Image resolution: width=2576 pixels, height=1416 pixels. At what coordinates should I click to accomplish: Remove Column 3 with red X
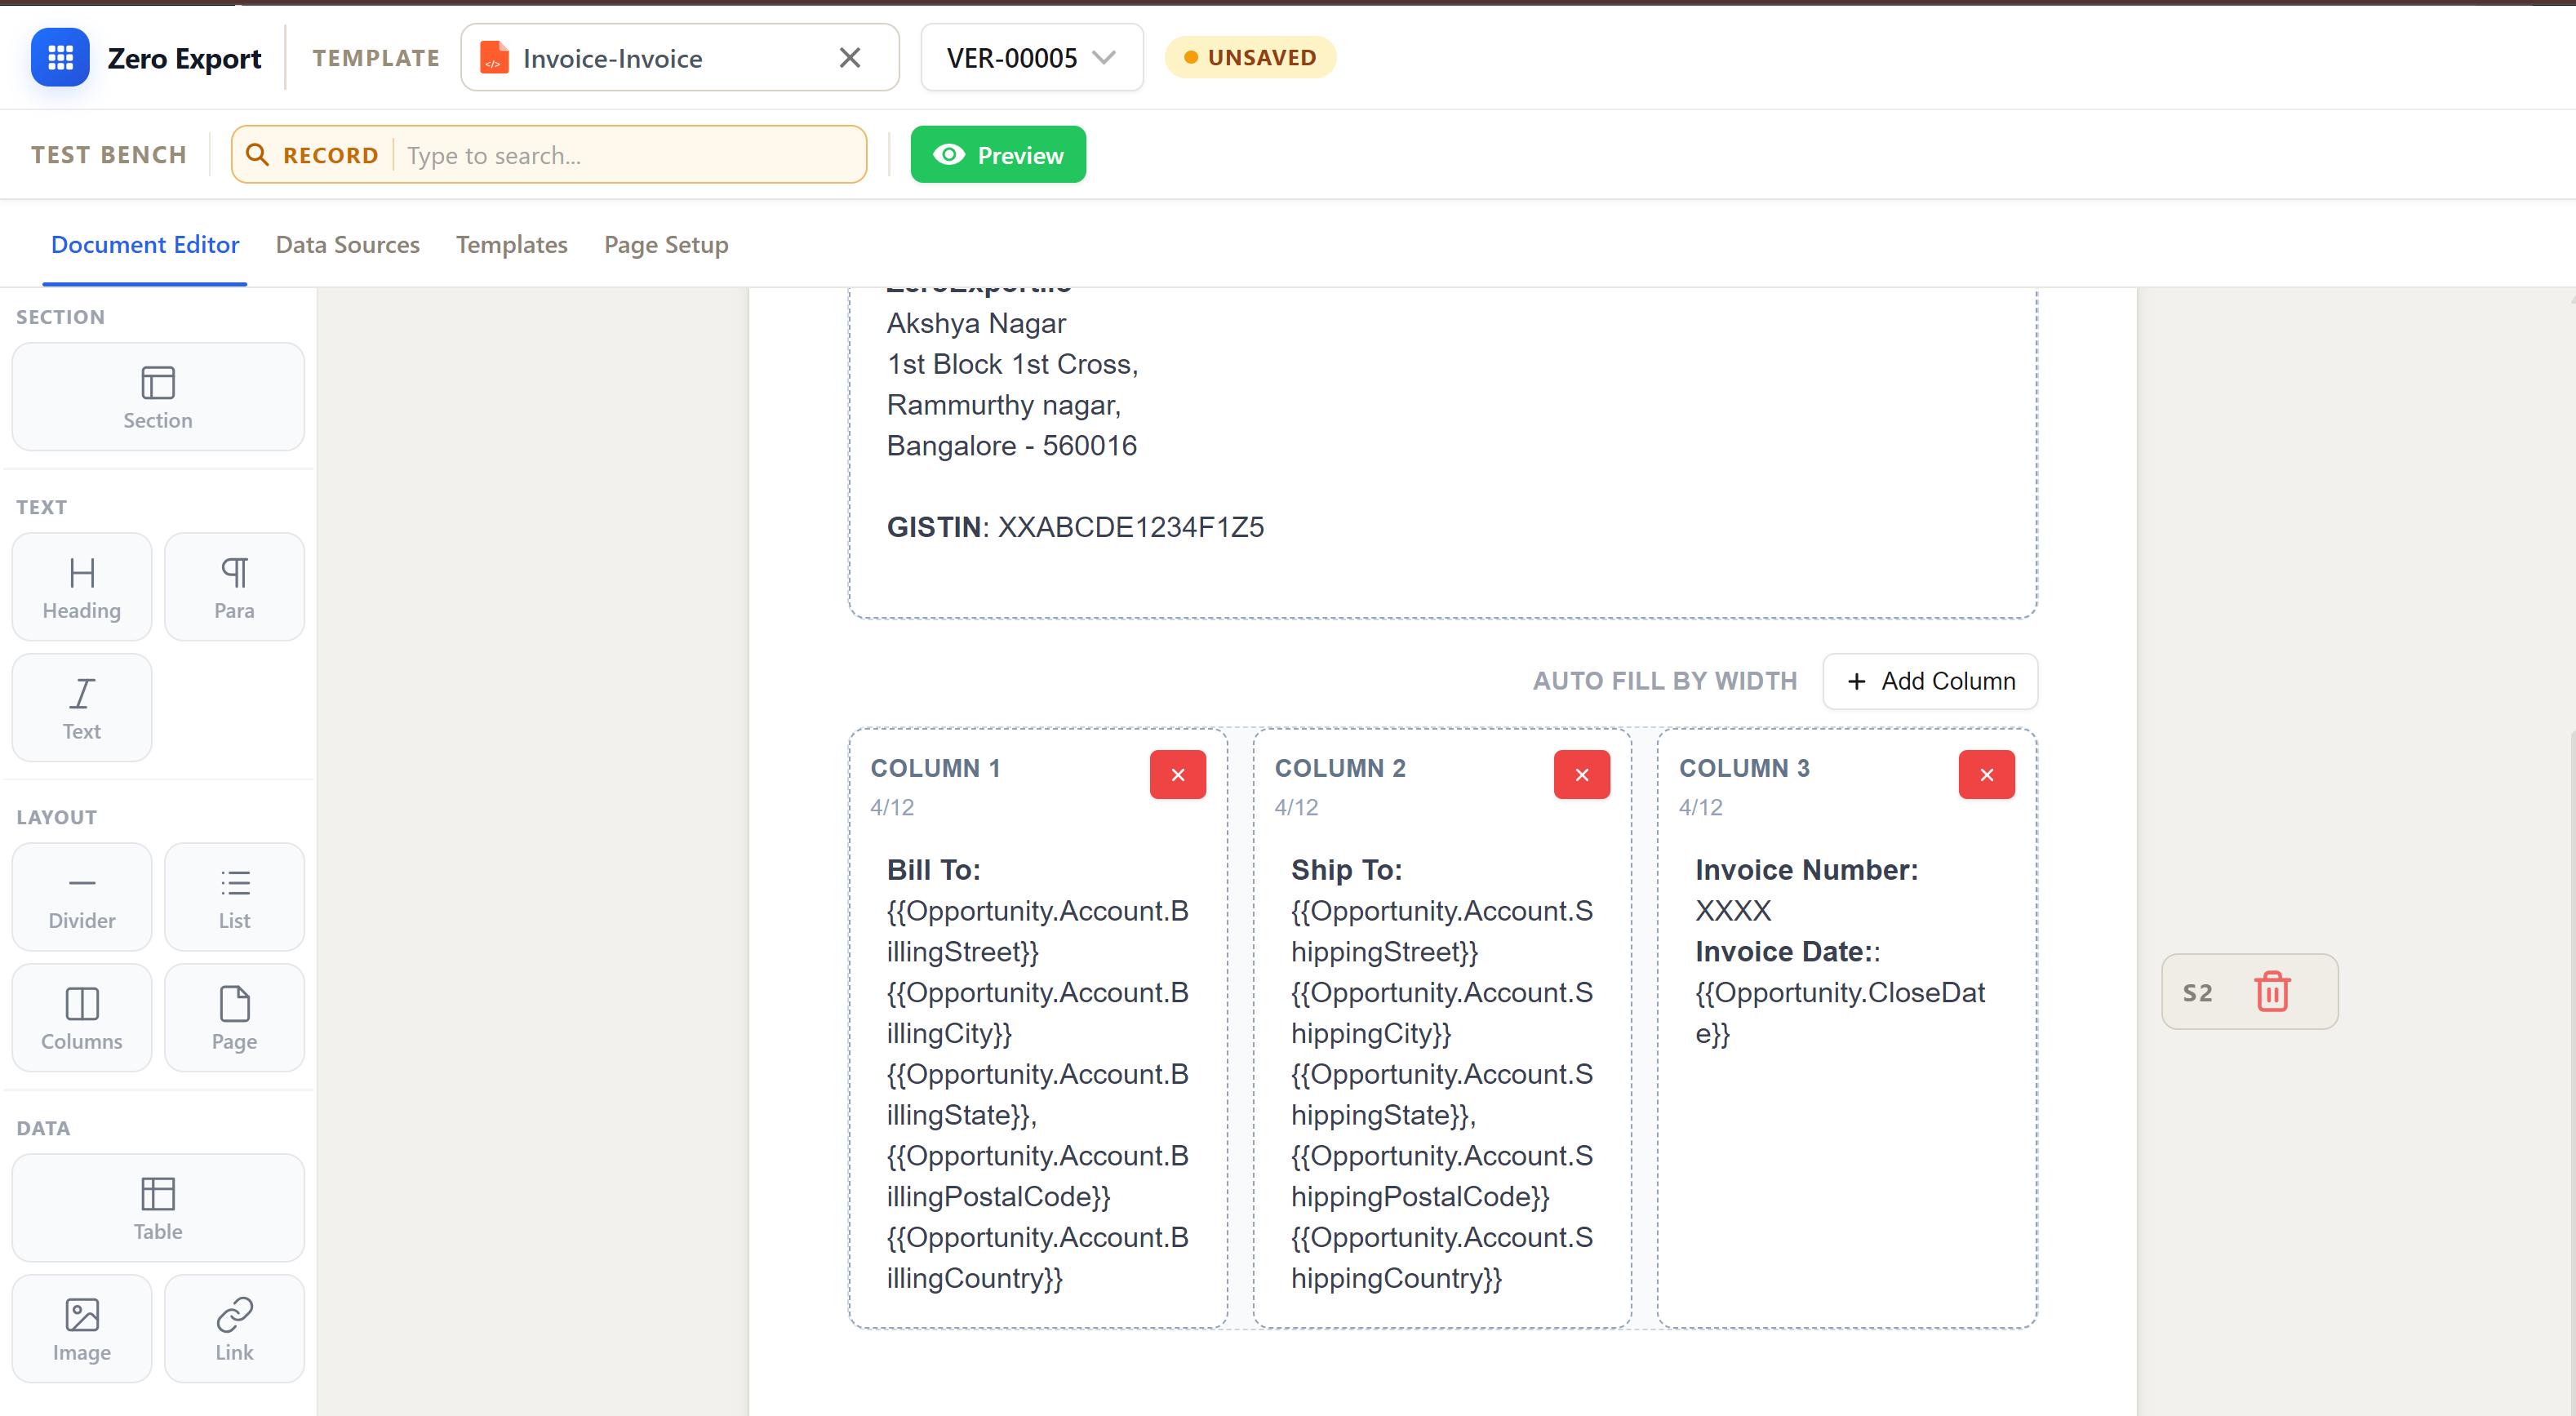tap(1986, 775)
